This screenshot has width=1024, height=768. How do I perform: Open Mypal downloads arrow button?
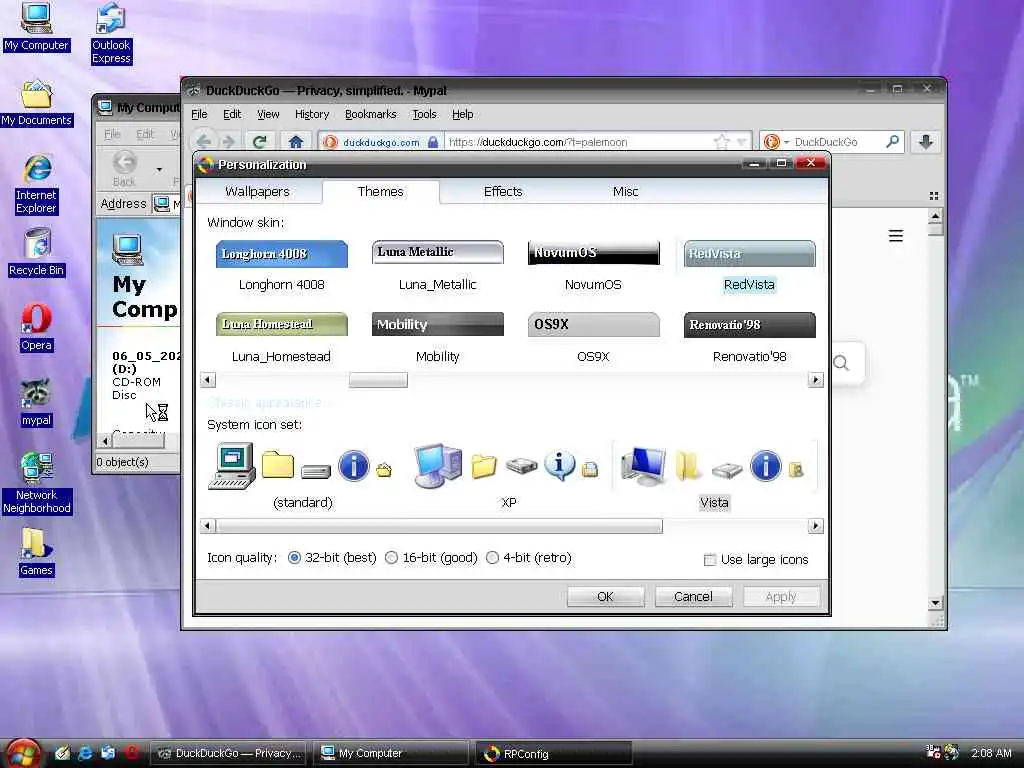tap(925, 142)
